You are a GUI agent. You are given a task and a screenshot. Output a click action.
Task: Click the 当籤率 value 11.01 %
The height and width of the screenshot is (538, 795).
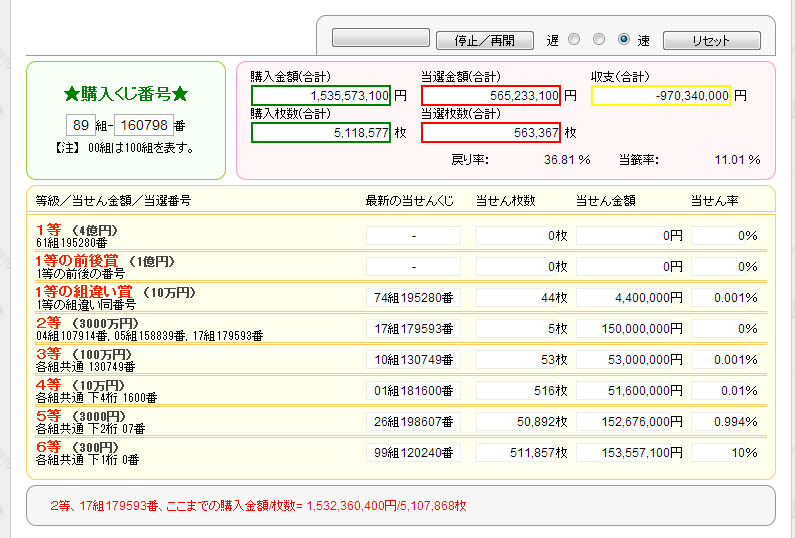(x=737, y=160)
